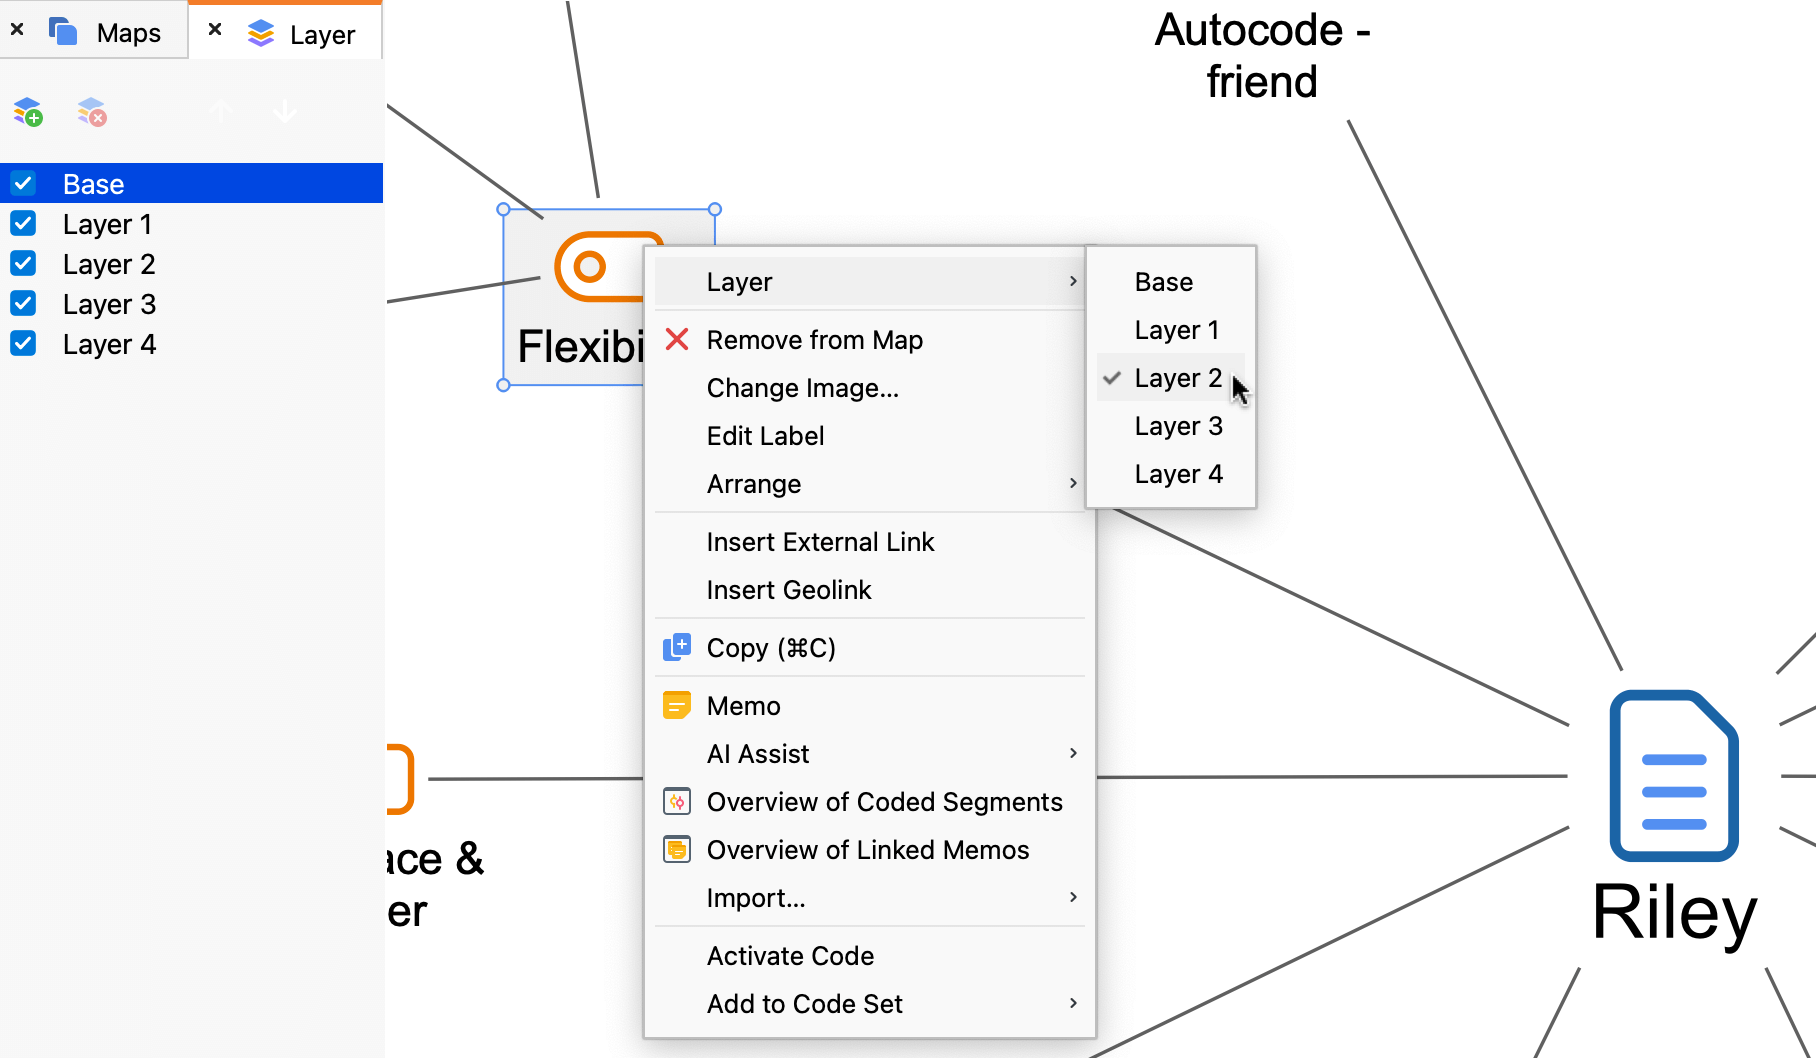The image size is (1816, 1058).
Task: Select Layer 4 row in the layer list
Action: pos(191,343)
